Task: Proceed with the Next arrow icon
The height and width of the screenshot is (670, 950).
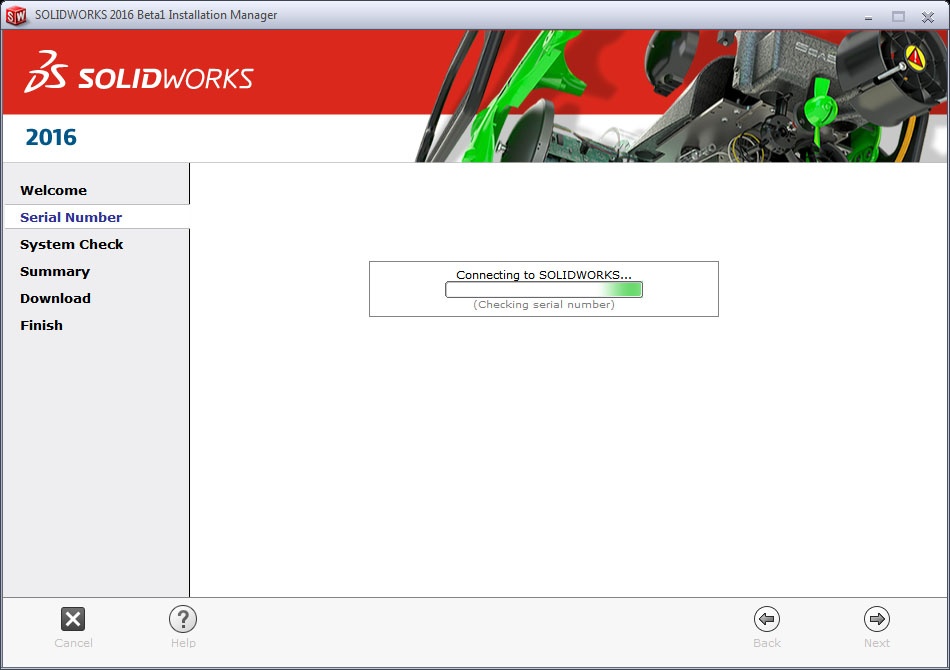Action: pos(877,619)
